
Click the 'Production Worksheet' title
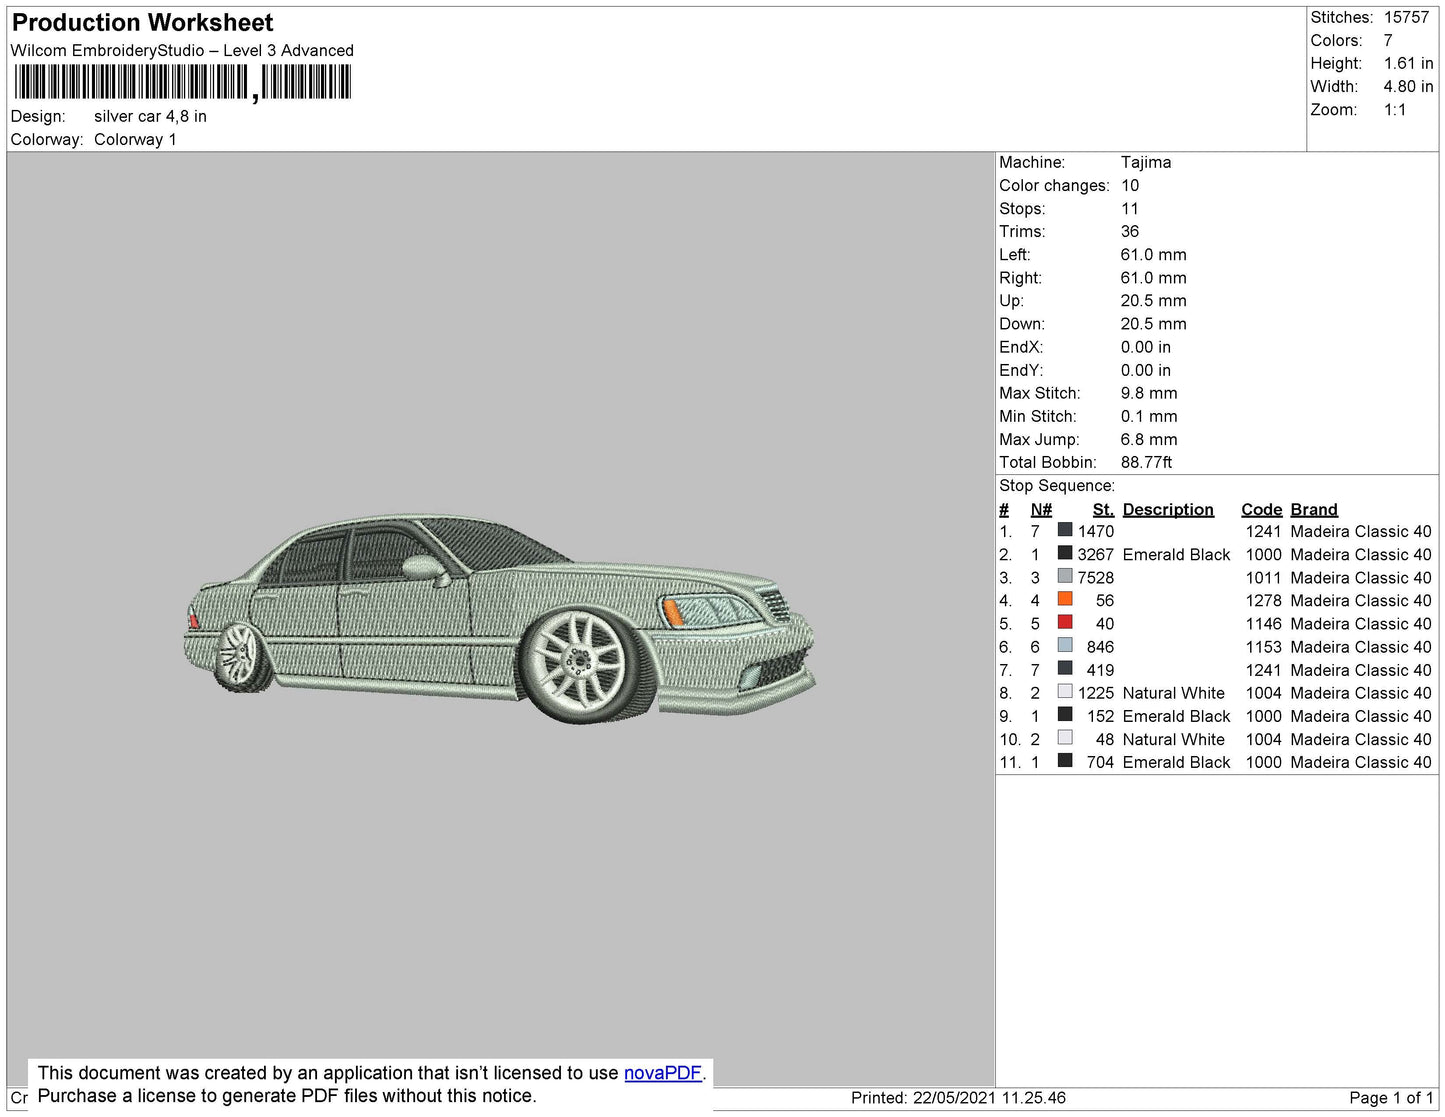(x=142, y=23)
